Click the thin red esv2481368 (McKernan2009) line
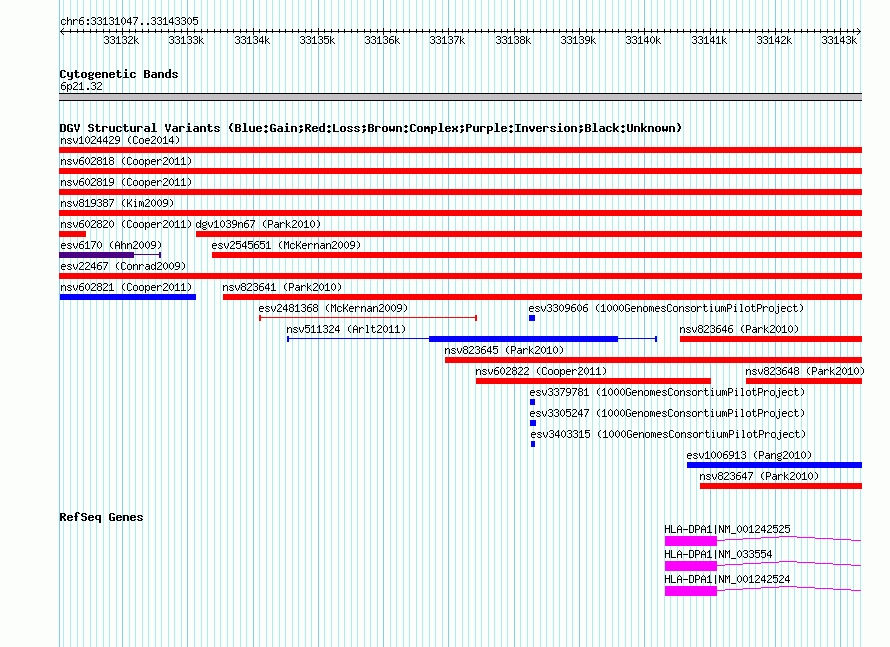The height and width of the screenshot is (647, 890). point(368,318)
